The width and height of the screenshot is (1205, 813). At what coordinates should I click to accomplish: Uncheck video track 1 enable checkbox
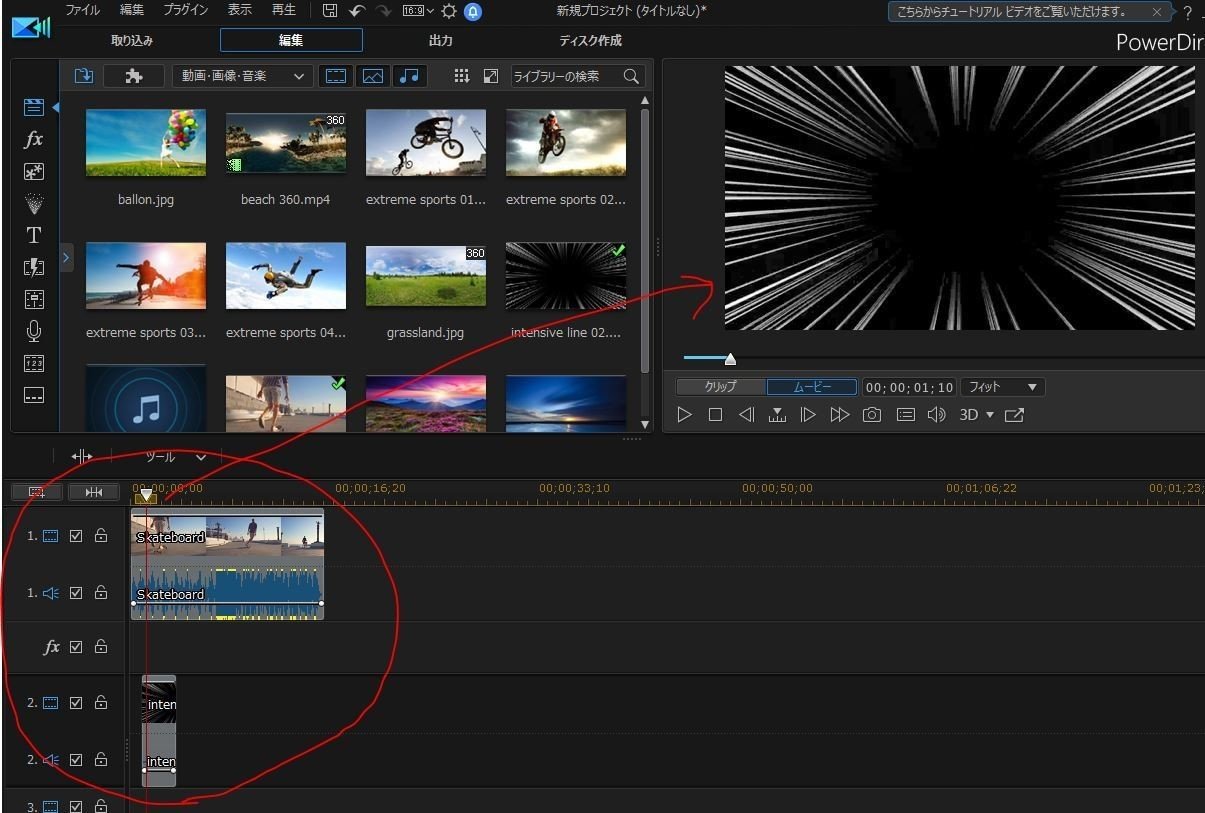[76, 536]
